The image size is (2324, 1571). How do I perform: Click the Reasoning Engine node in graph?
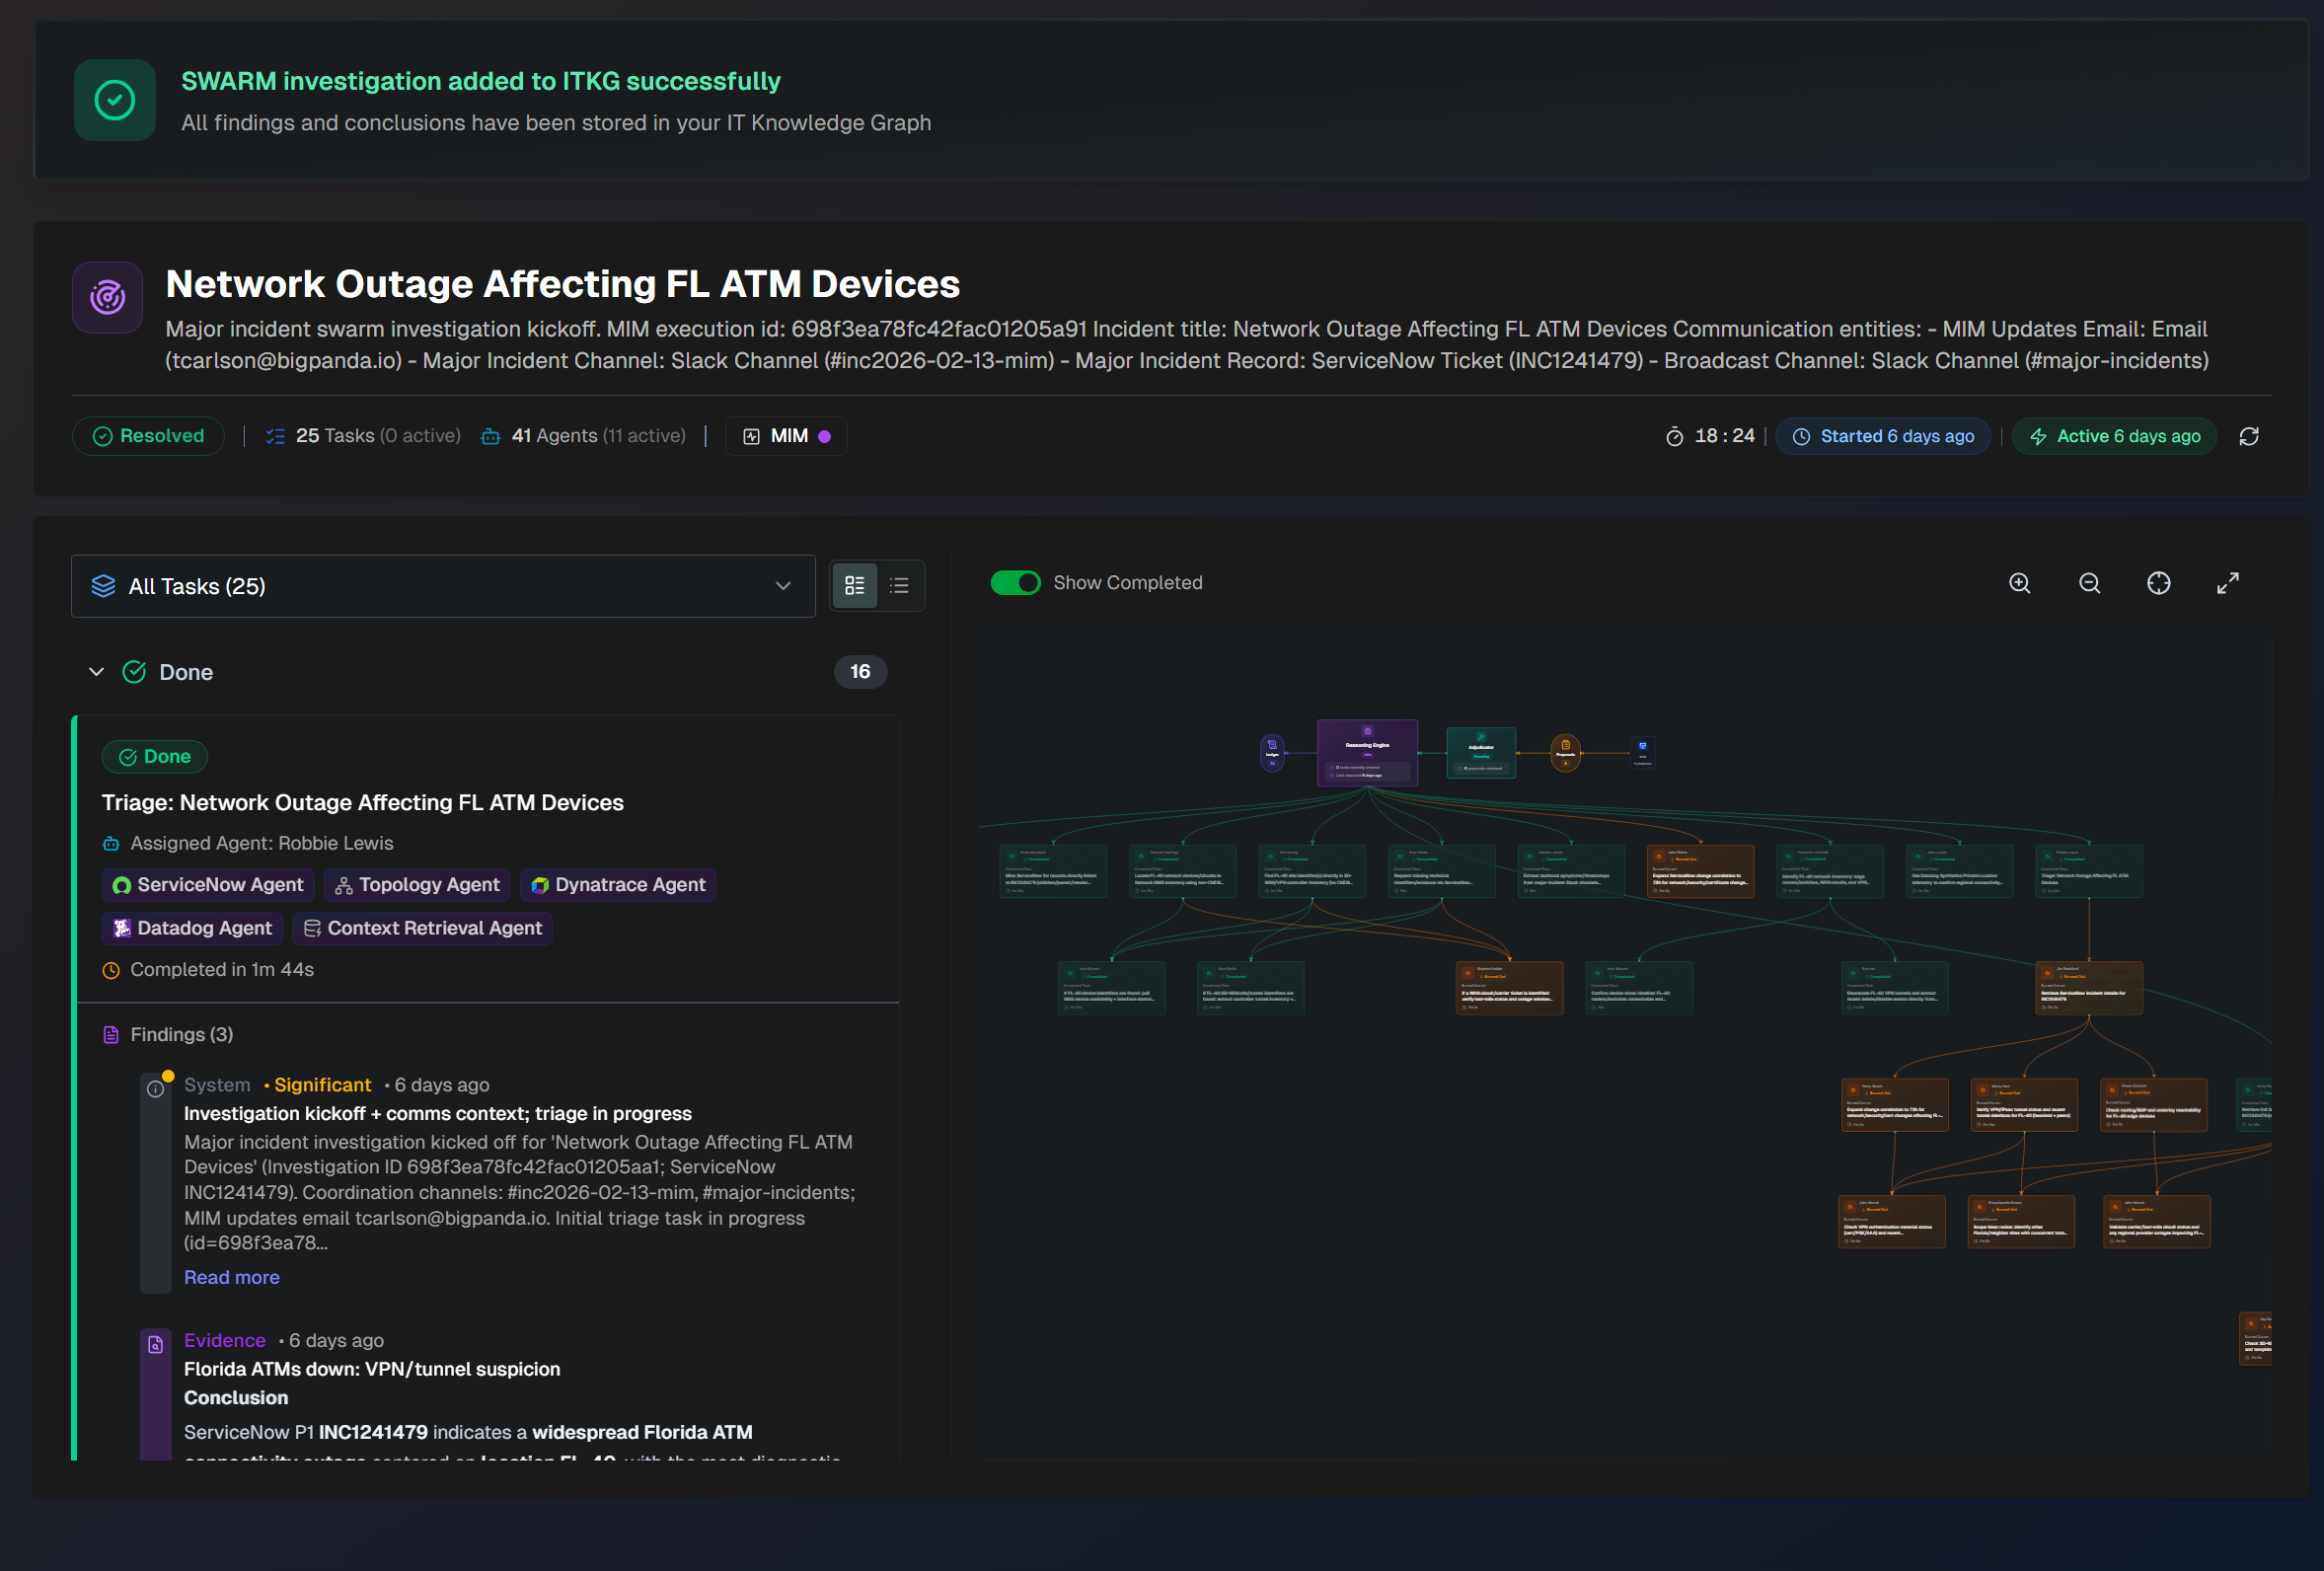tap(1366, 752)
